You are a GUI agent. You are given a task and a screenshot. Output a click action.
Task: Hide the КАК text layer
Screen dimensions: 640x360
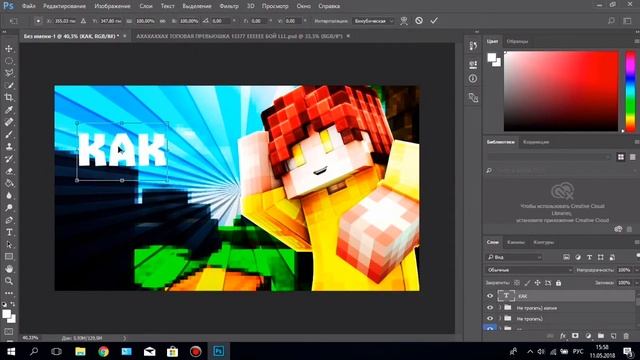point(490,296)
